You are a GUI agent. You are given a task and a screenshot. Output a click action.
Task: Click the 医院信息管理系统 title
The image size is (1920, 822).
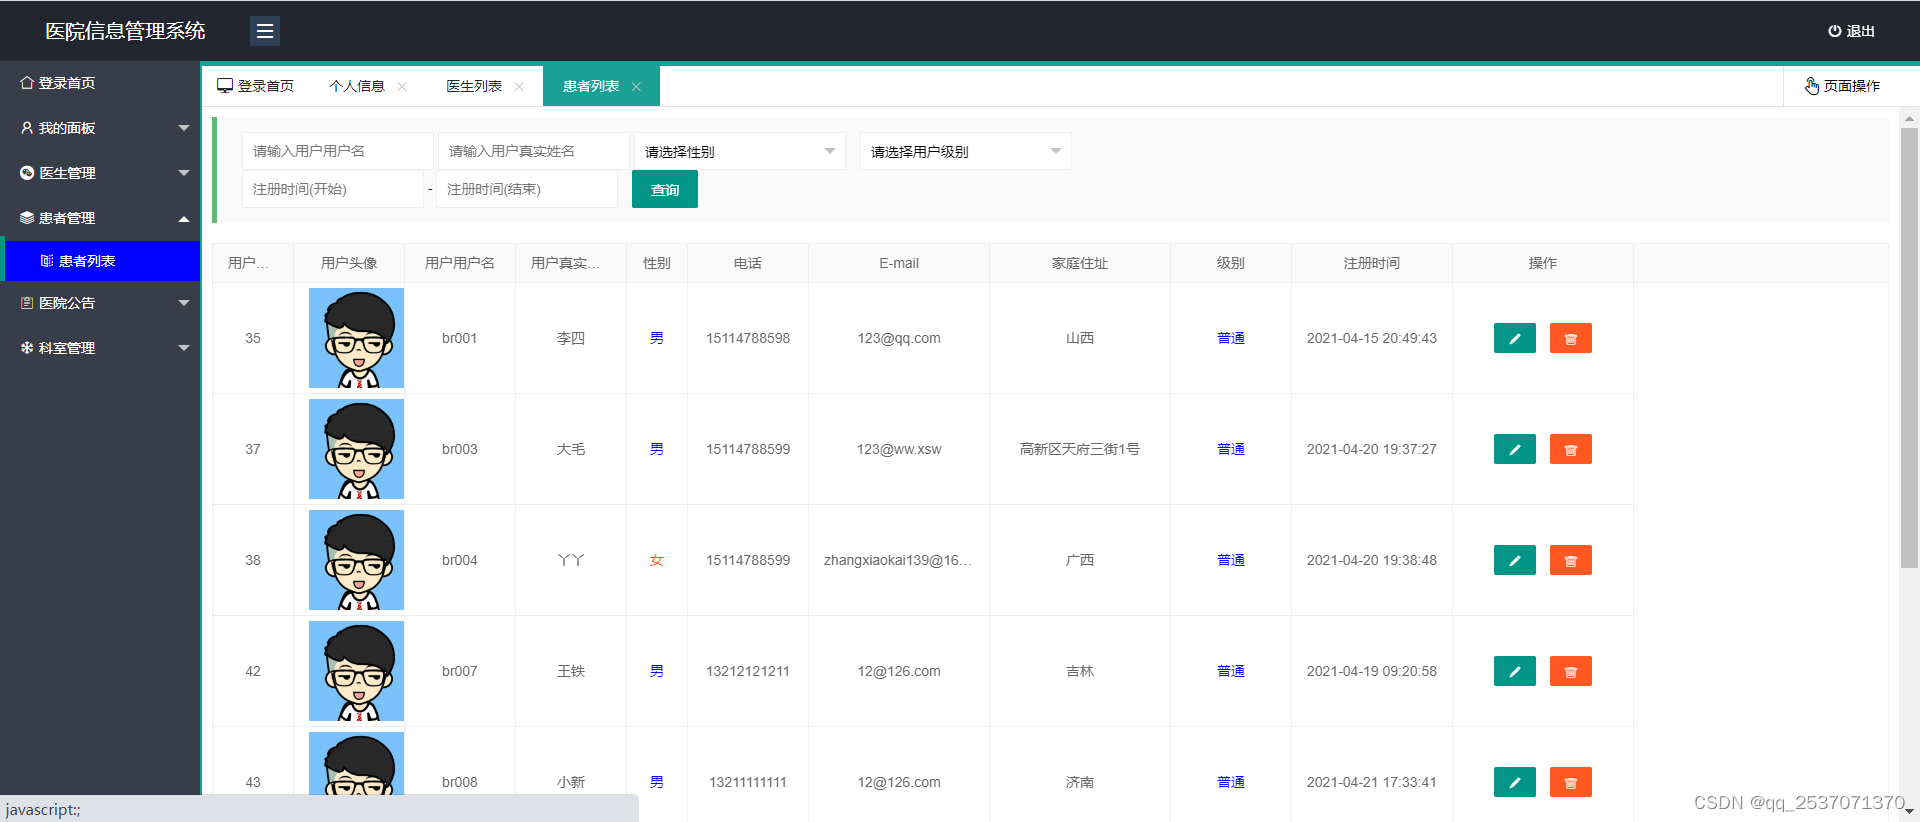point(125,31)
